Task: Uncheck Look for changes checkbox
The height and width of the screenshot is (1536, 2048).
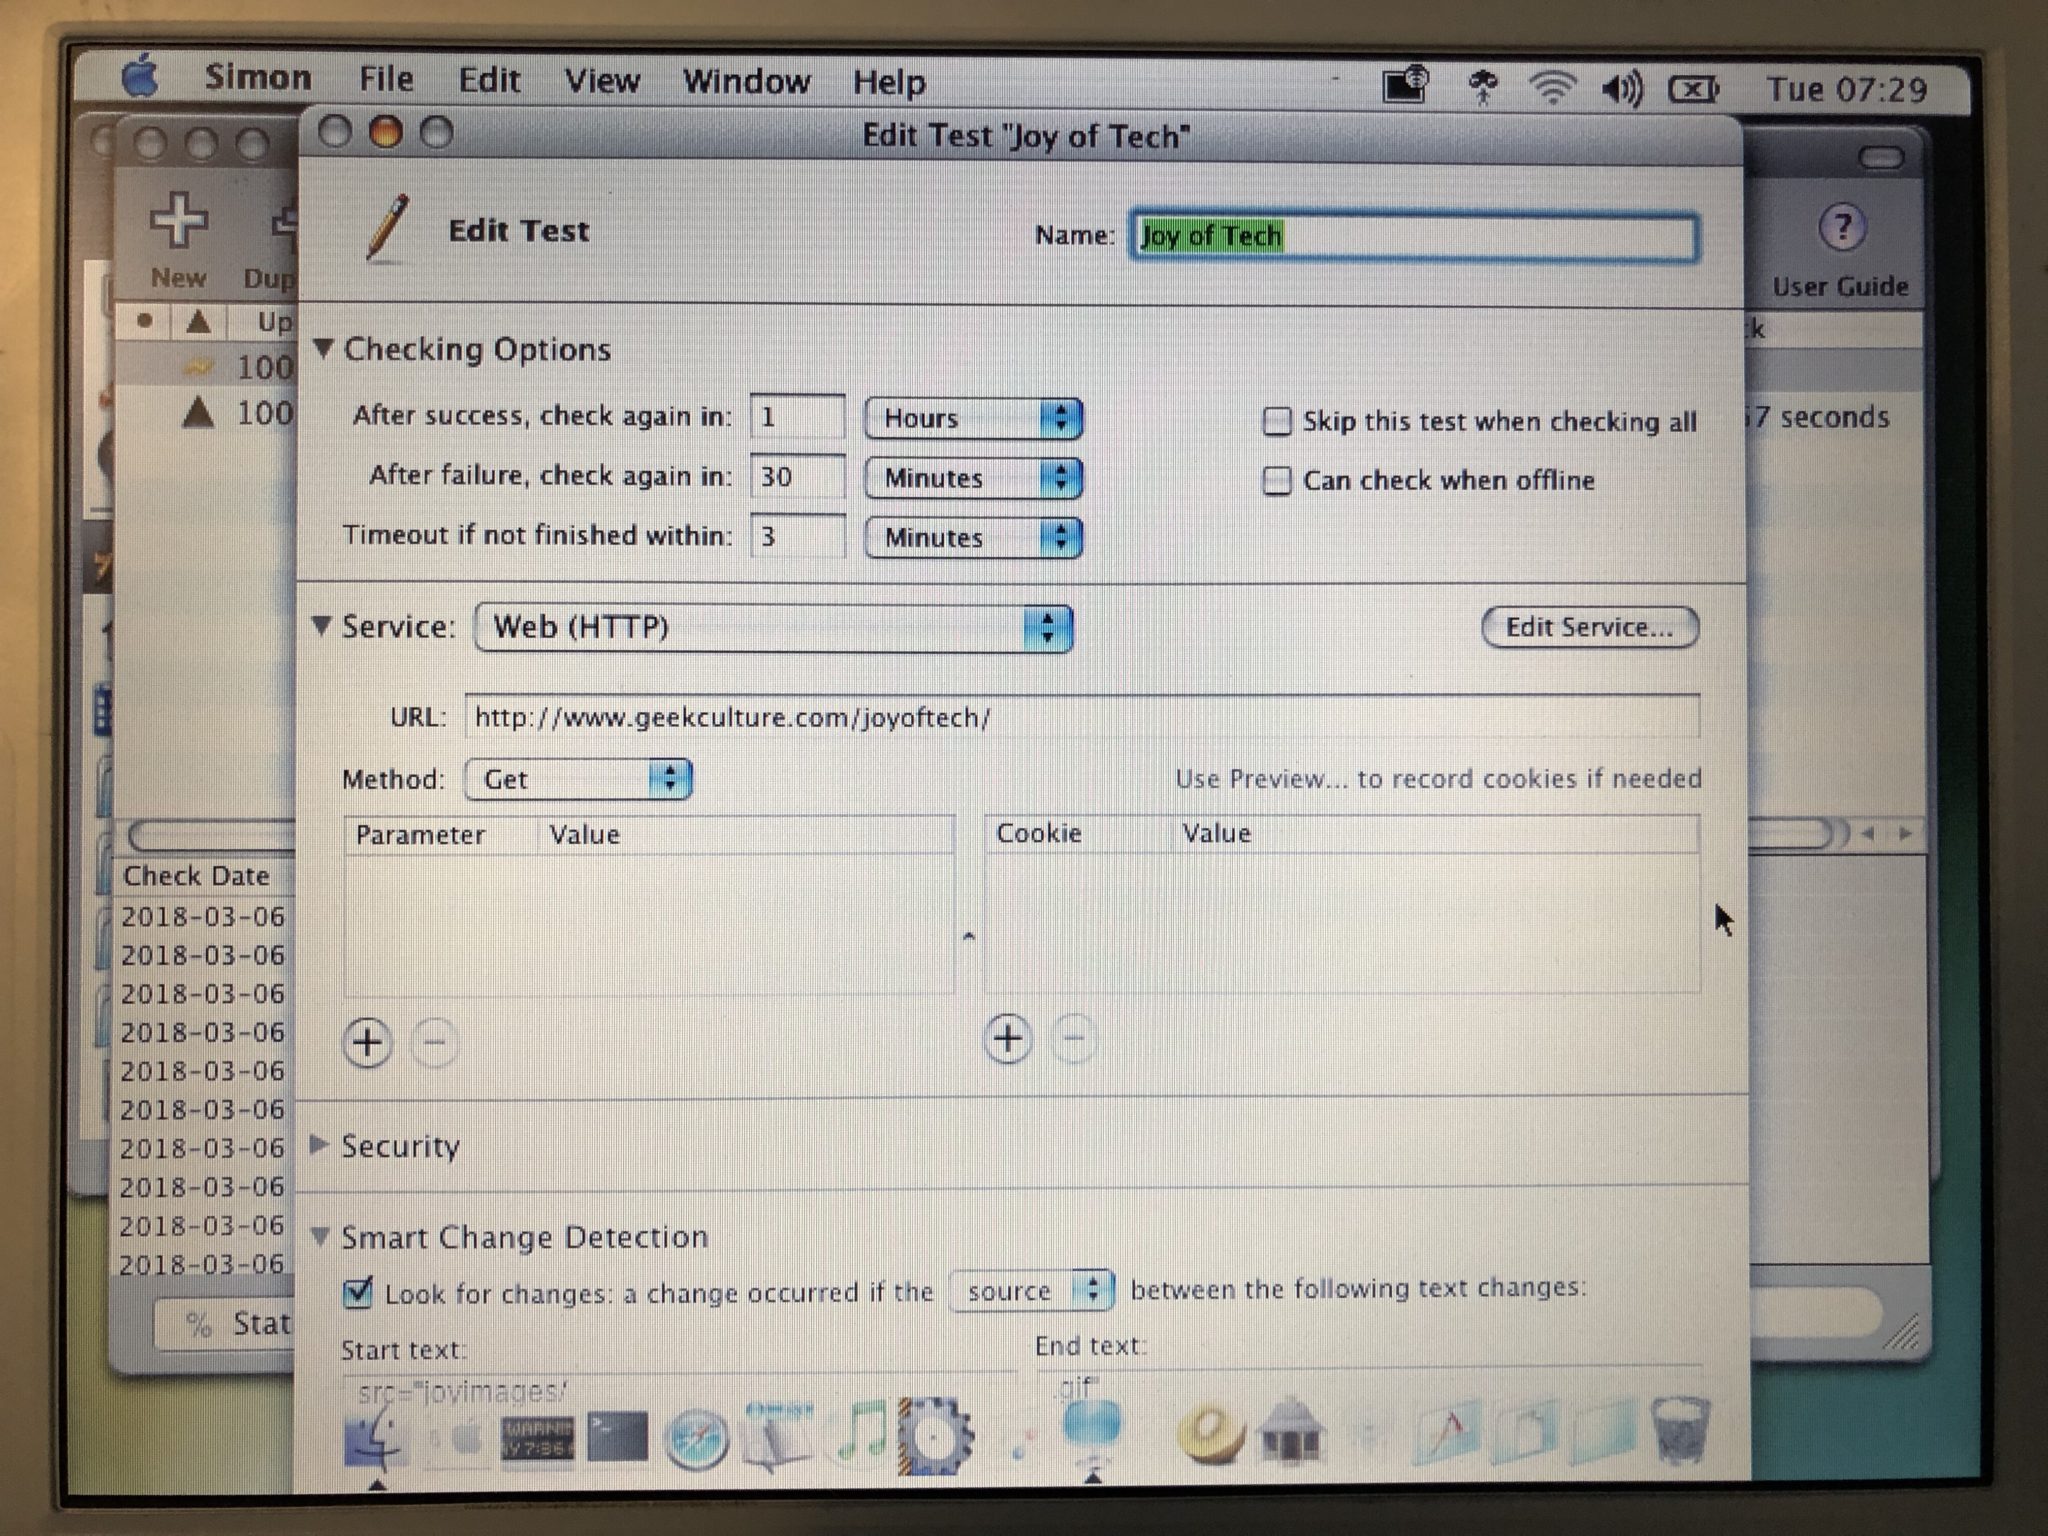Action: coord(357,1292)
